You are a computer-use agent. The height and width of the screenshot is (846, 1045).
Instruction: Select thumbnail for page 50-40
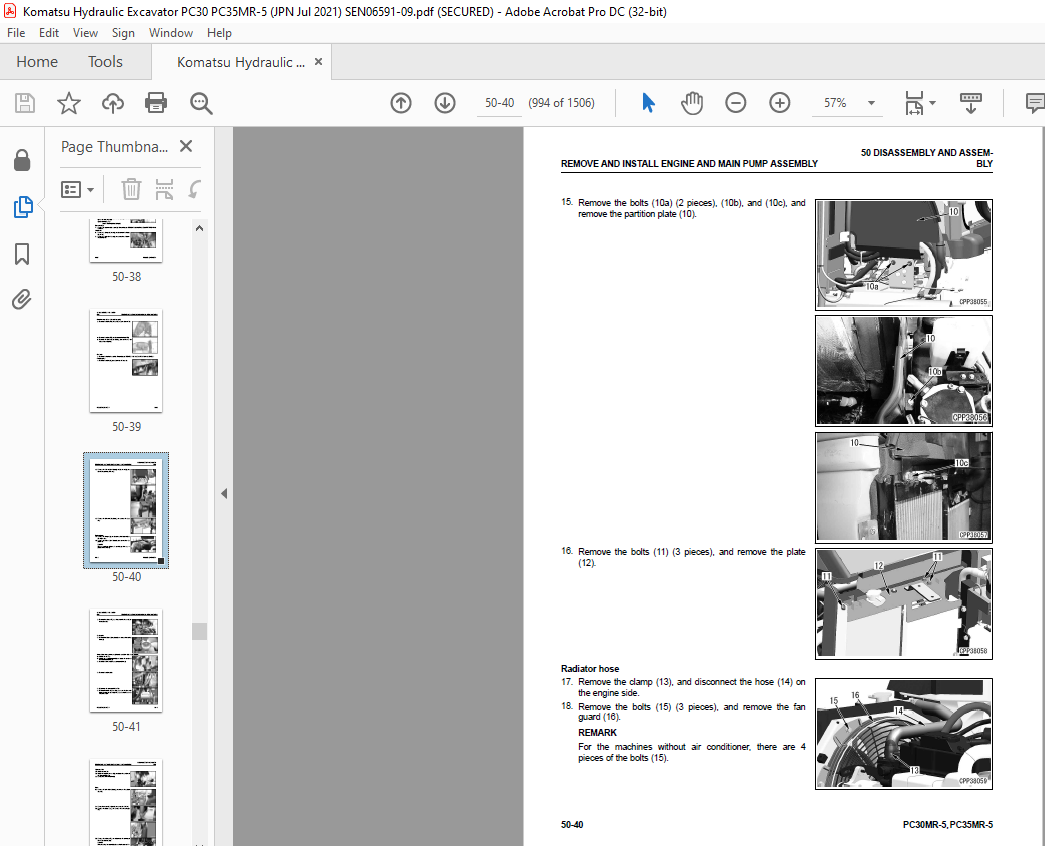pyautogui.click(x=126, y=511)
